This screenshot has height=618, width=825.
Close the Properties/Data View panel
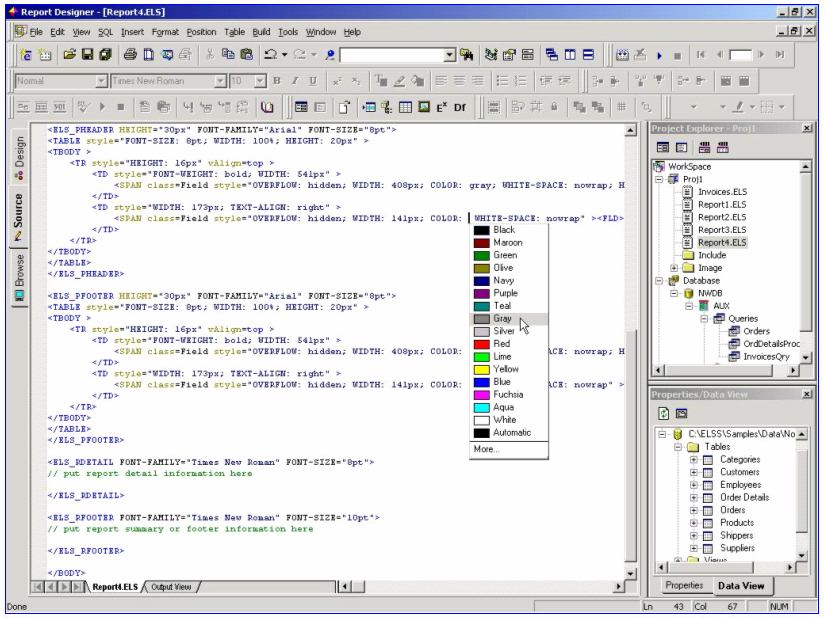(807, 394)
